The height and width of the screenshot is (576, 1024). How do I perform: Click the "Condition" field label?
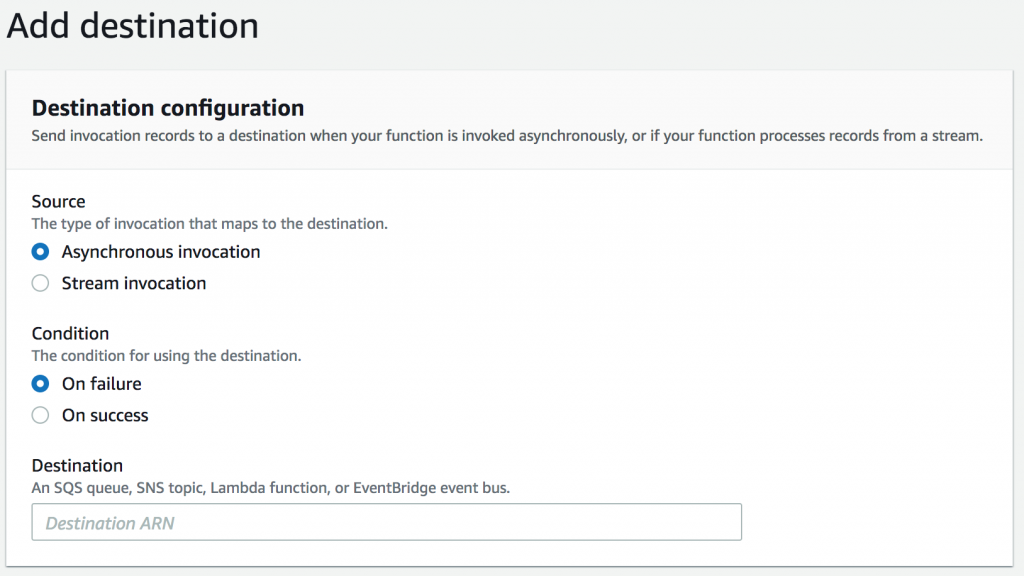(x=71, y=333)
